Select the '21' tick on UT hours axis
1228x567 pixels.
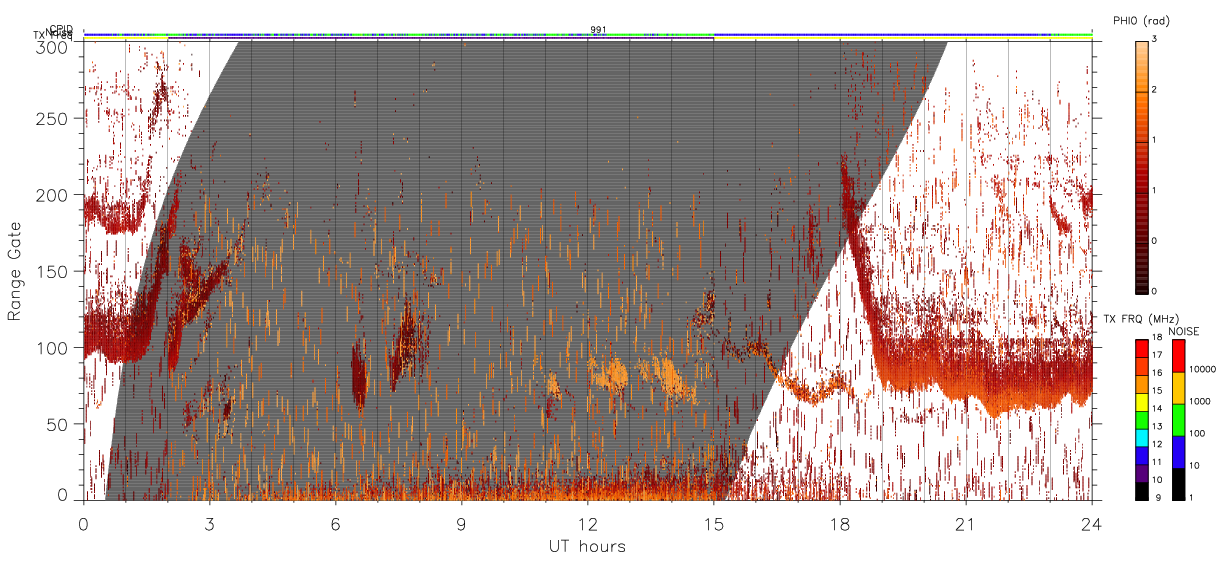[966, 523]
